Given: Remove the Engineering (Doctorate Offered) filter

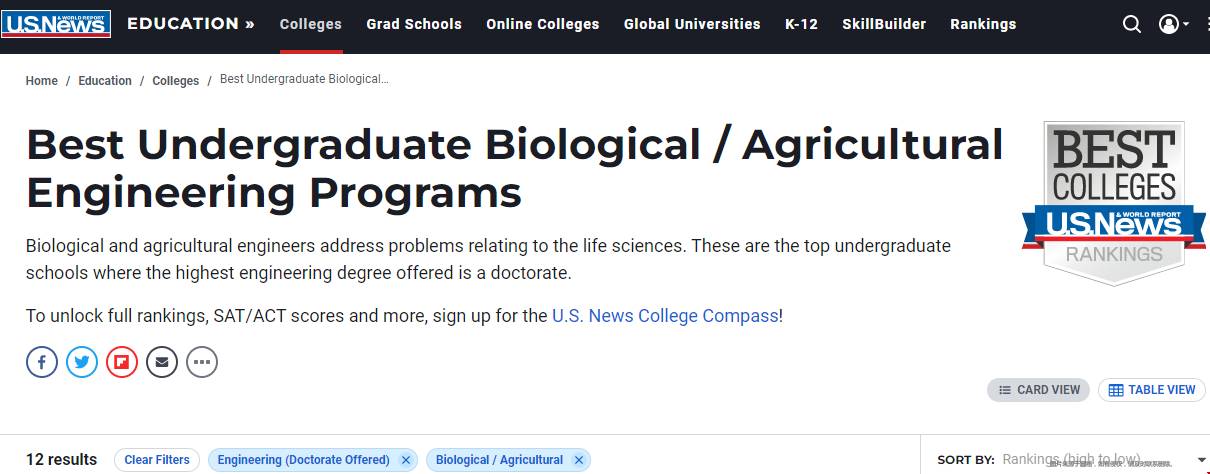Looking at the screenshot, I should (406, 460).
